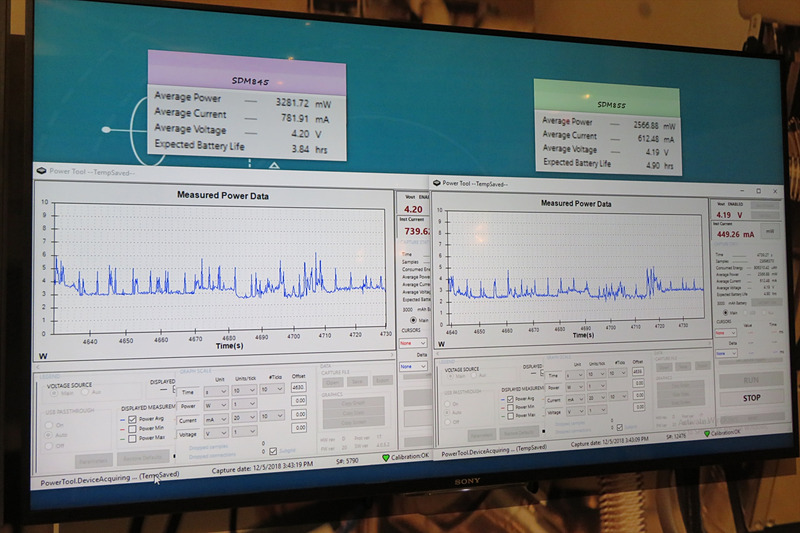Click the Power offset field in left window
Screen dimensions: 800x533
[298, 401]
